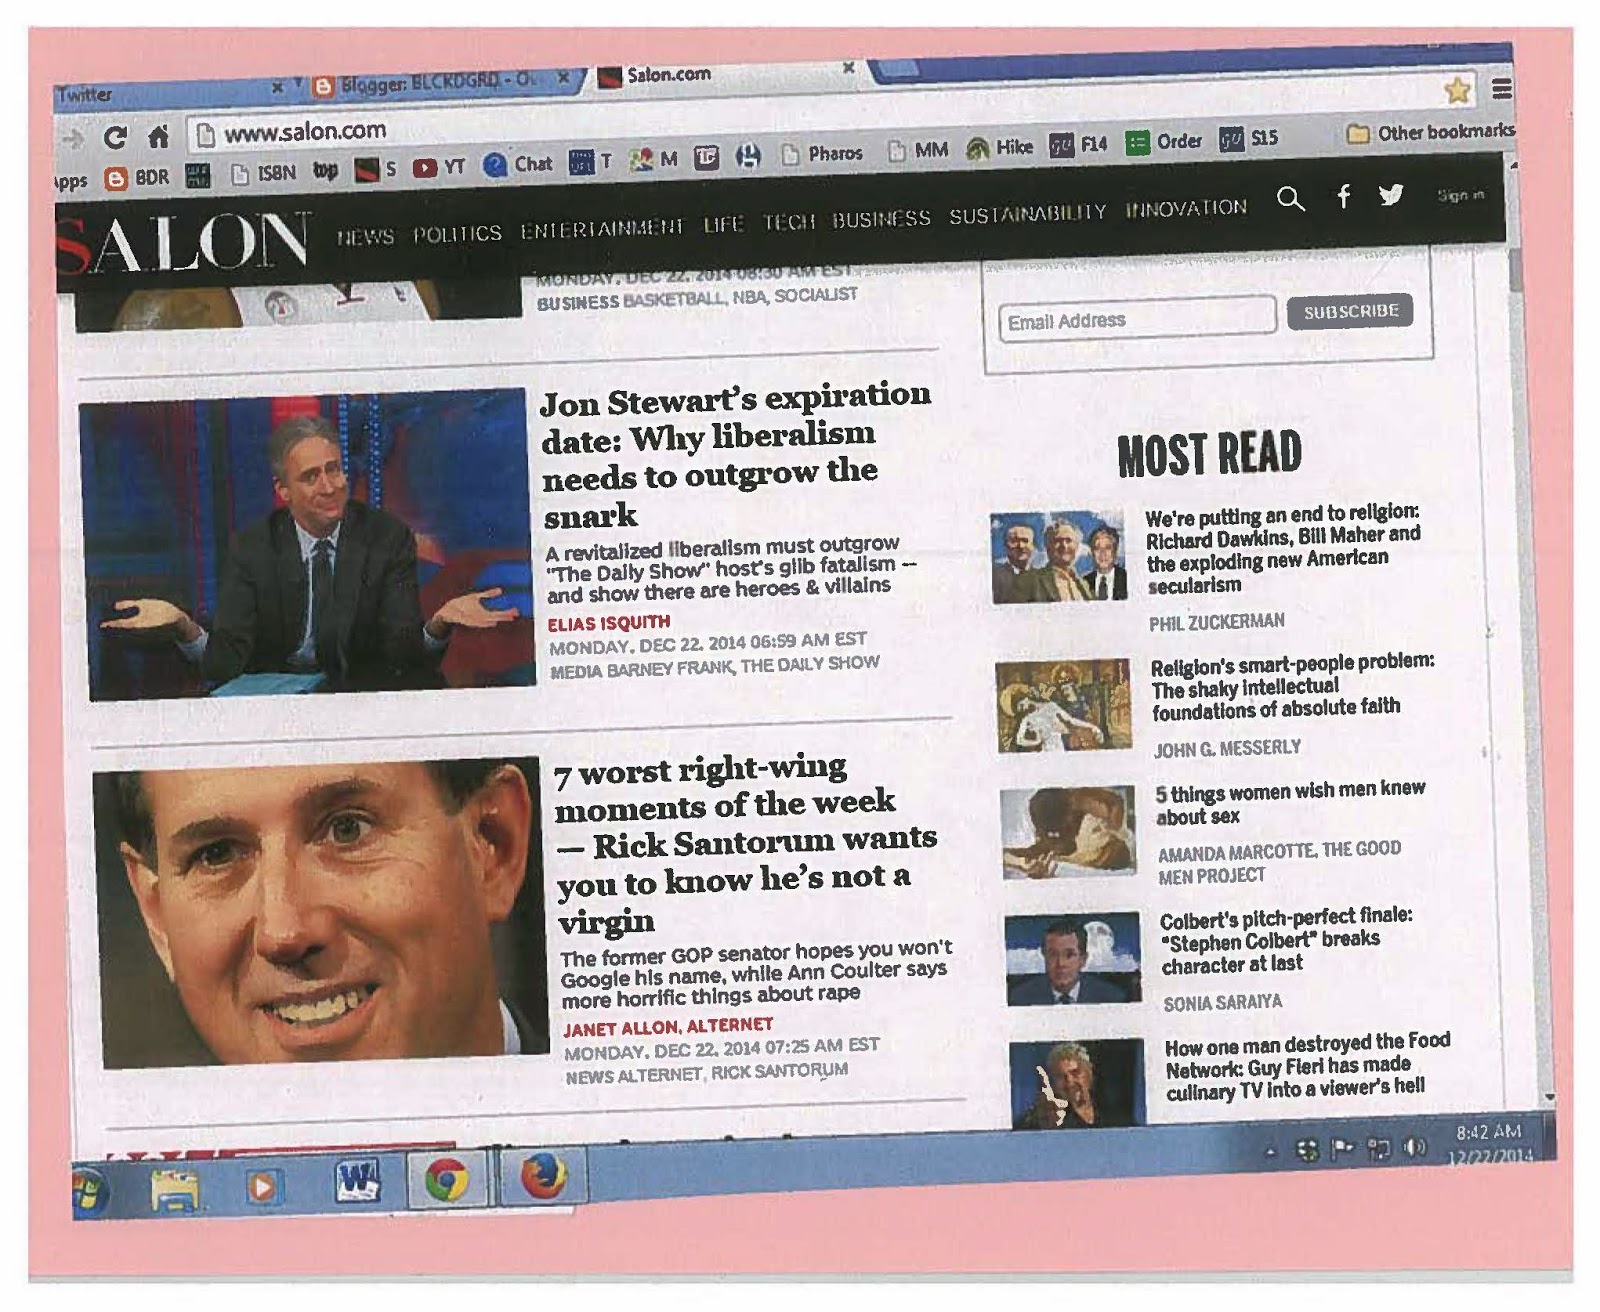Close the Salon.com tab
This screenshot has height=1312, width=1600.
click(848, 68)
